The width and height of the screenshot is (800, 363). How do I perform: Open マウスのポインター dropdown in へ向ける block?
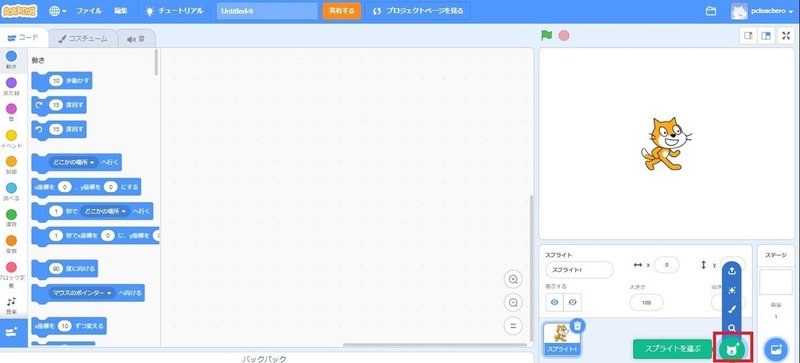82,293
